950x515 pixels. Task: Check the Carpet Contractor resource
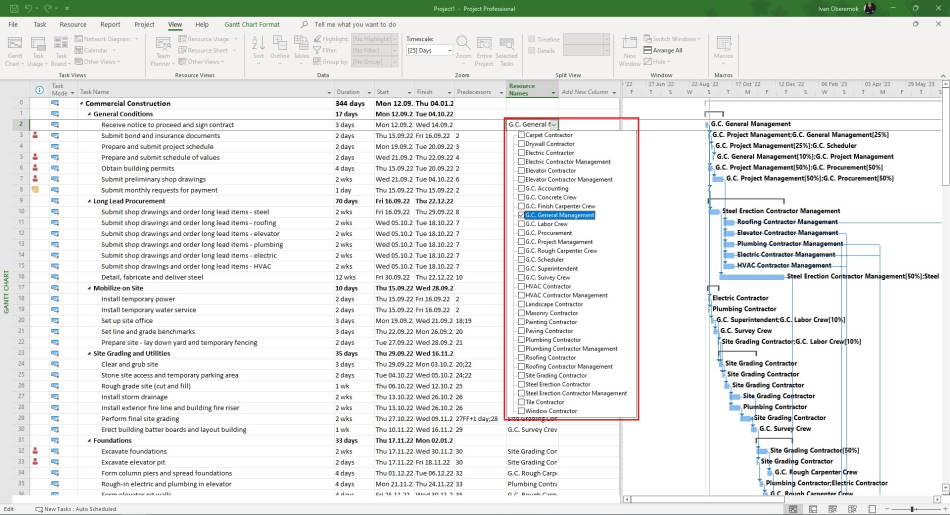tap(522, 135)
